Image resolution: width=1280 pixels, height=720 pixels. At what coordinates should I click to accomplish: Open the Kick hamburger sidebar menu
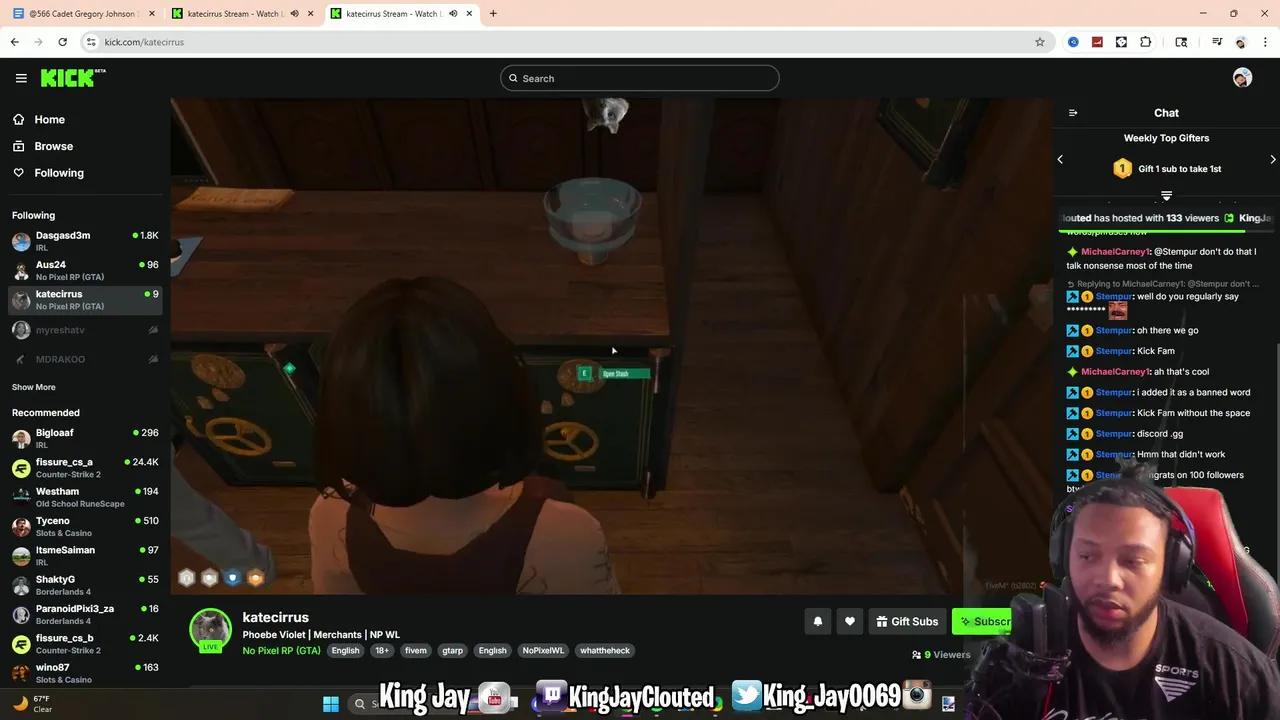coord(21,78)
